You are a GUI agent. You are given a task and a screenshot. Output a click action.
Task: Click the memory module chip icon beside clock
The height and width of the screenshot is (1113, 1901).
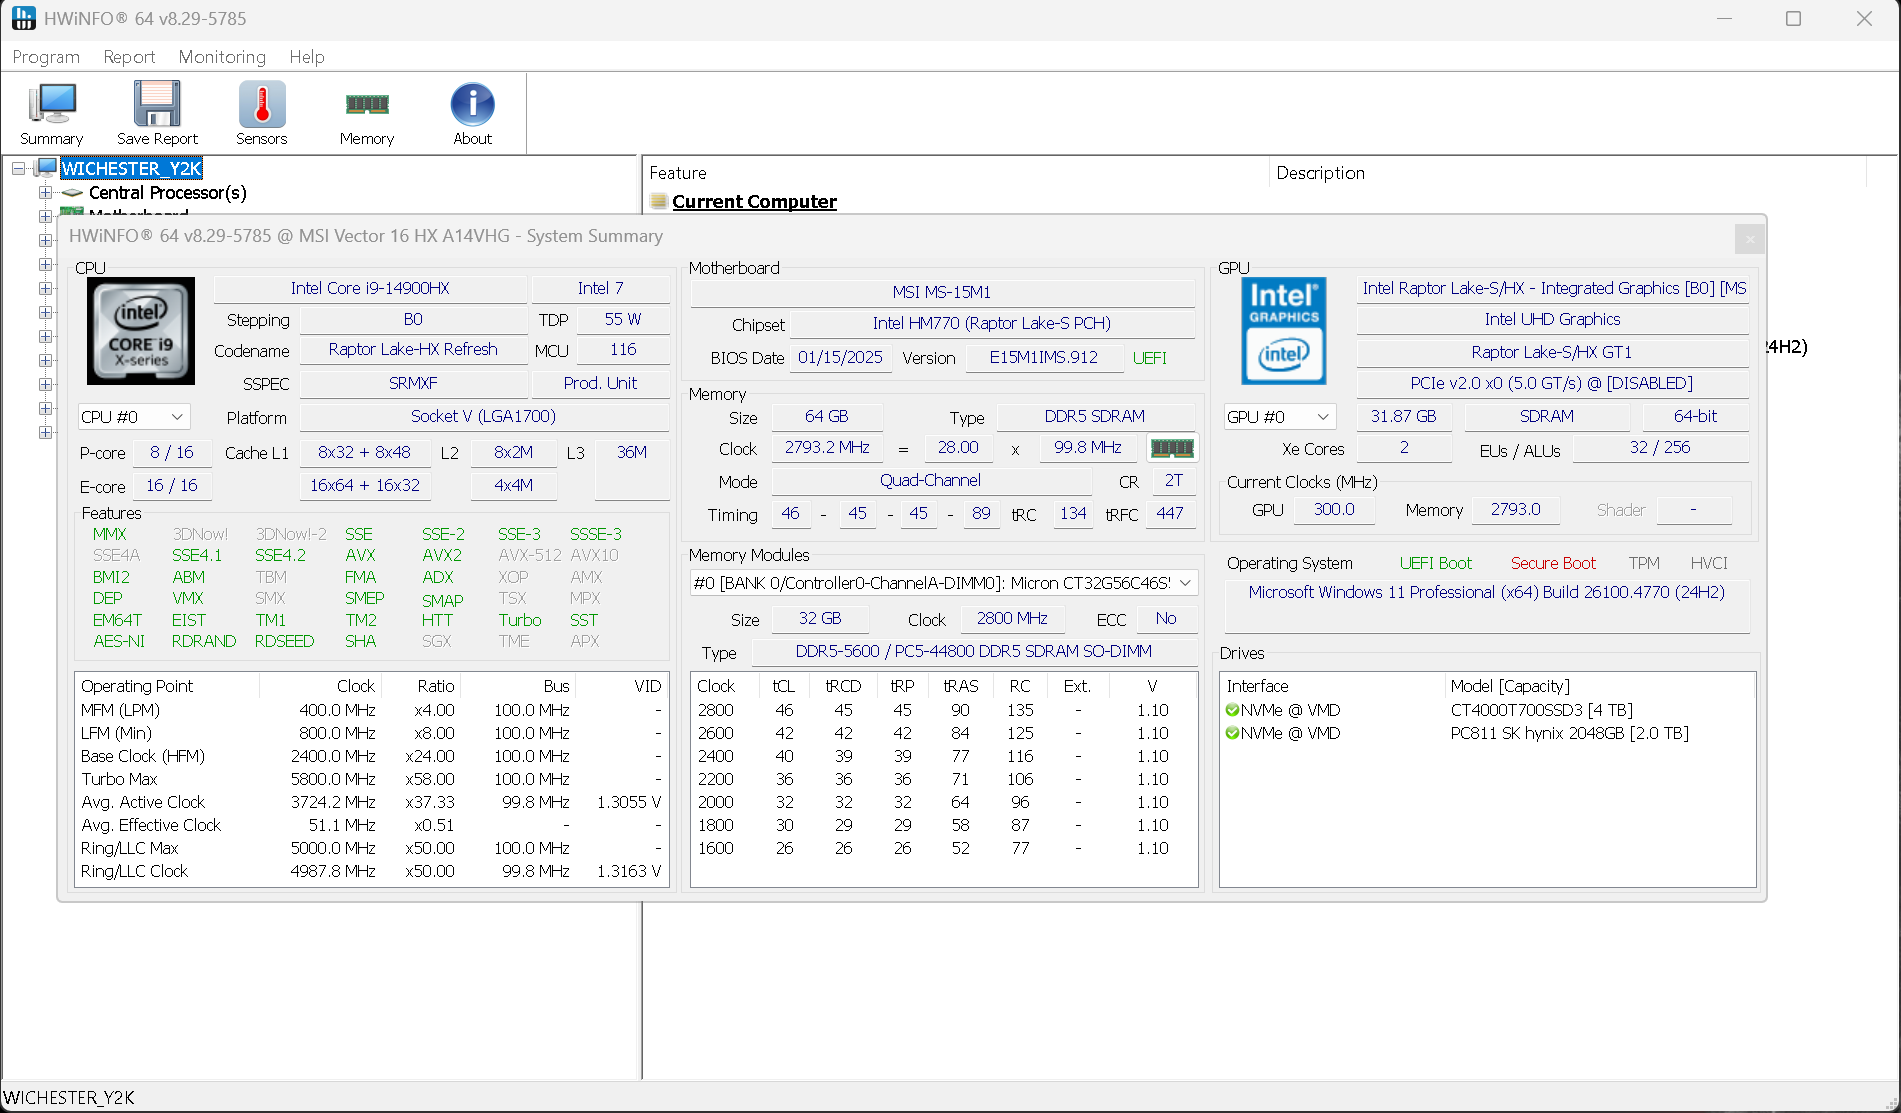click(1172, 448)
